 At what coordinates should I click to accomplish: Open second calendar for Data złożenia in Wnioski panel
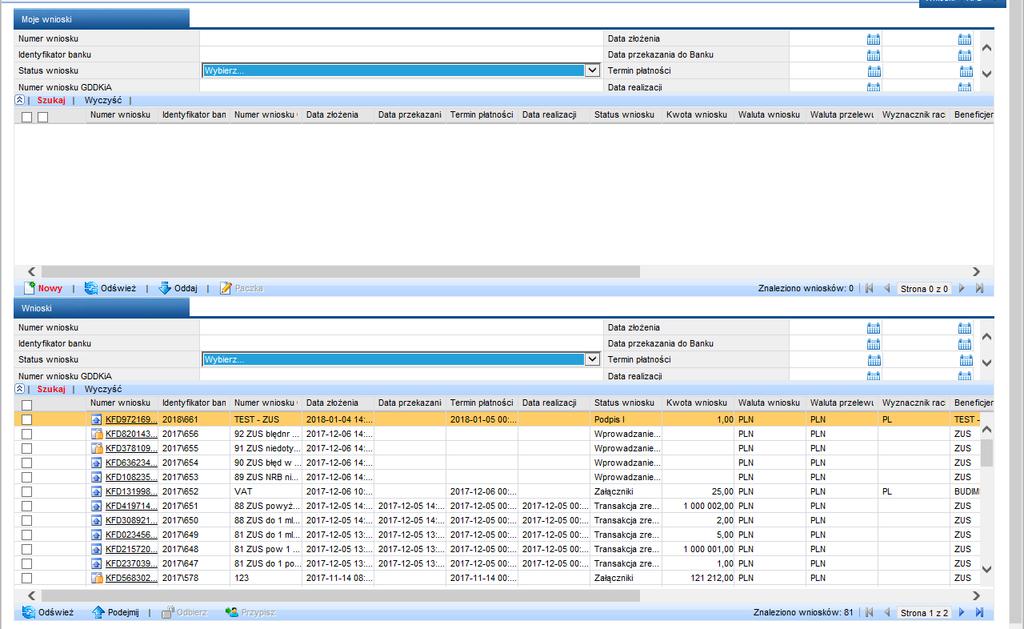tap(965, 328)
